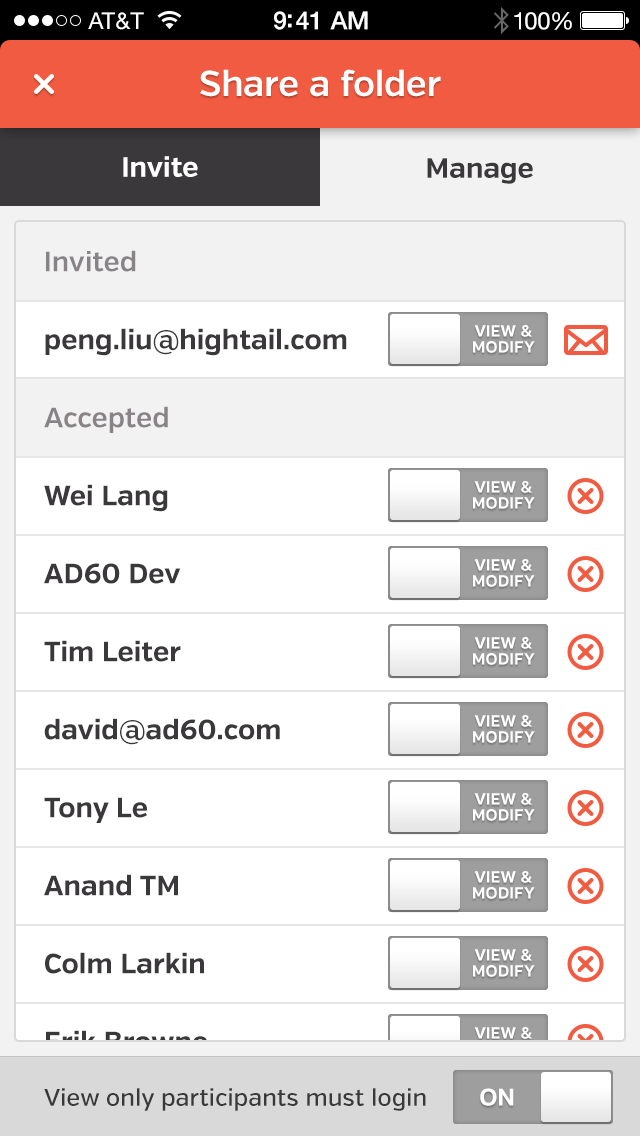Viewport: 640px width, 1136px height.
Task: Remove Colm Larkin from shared folder
Action: click(586, 964)
